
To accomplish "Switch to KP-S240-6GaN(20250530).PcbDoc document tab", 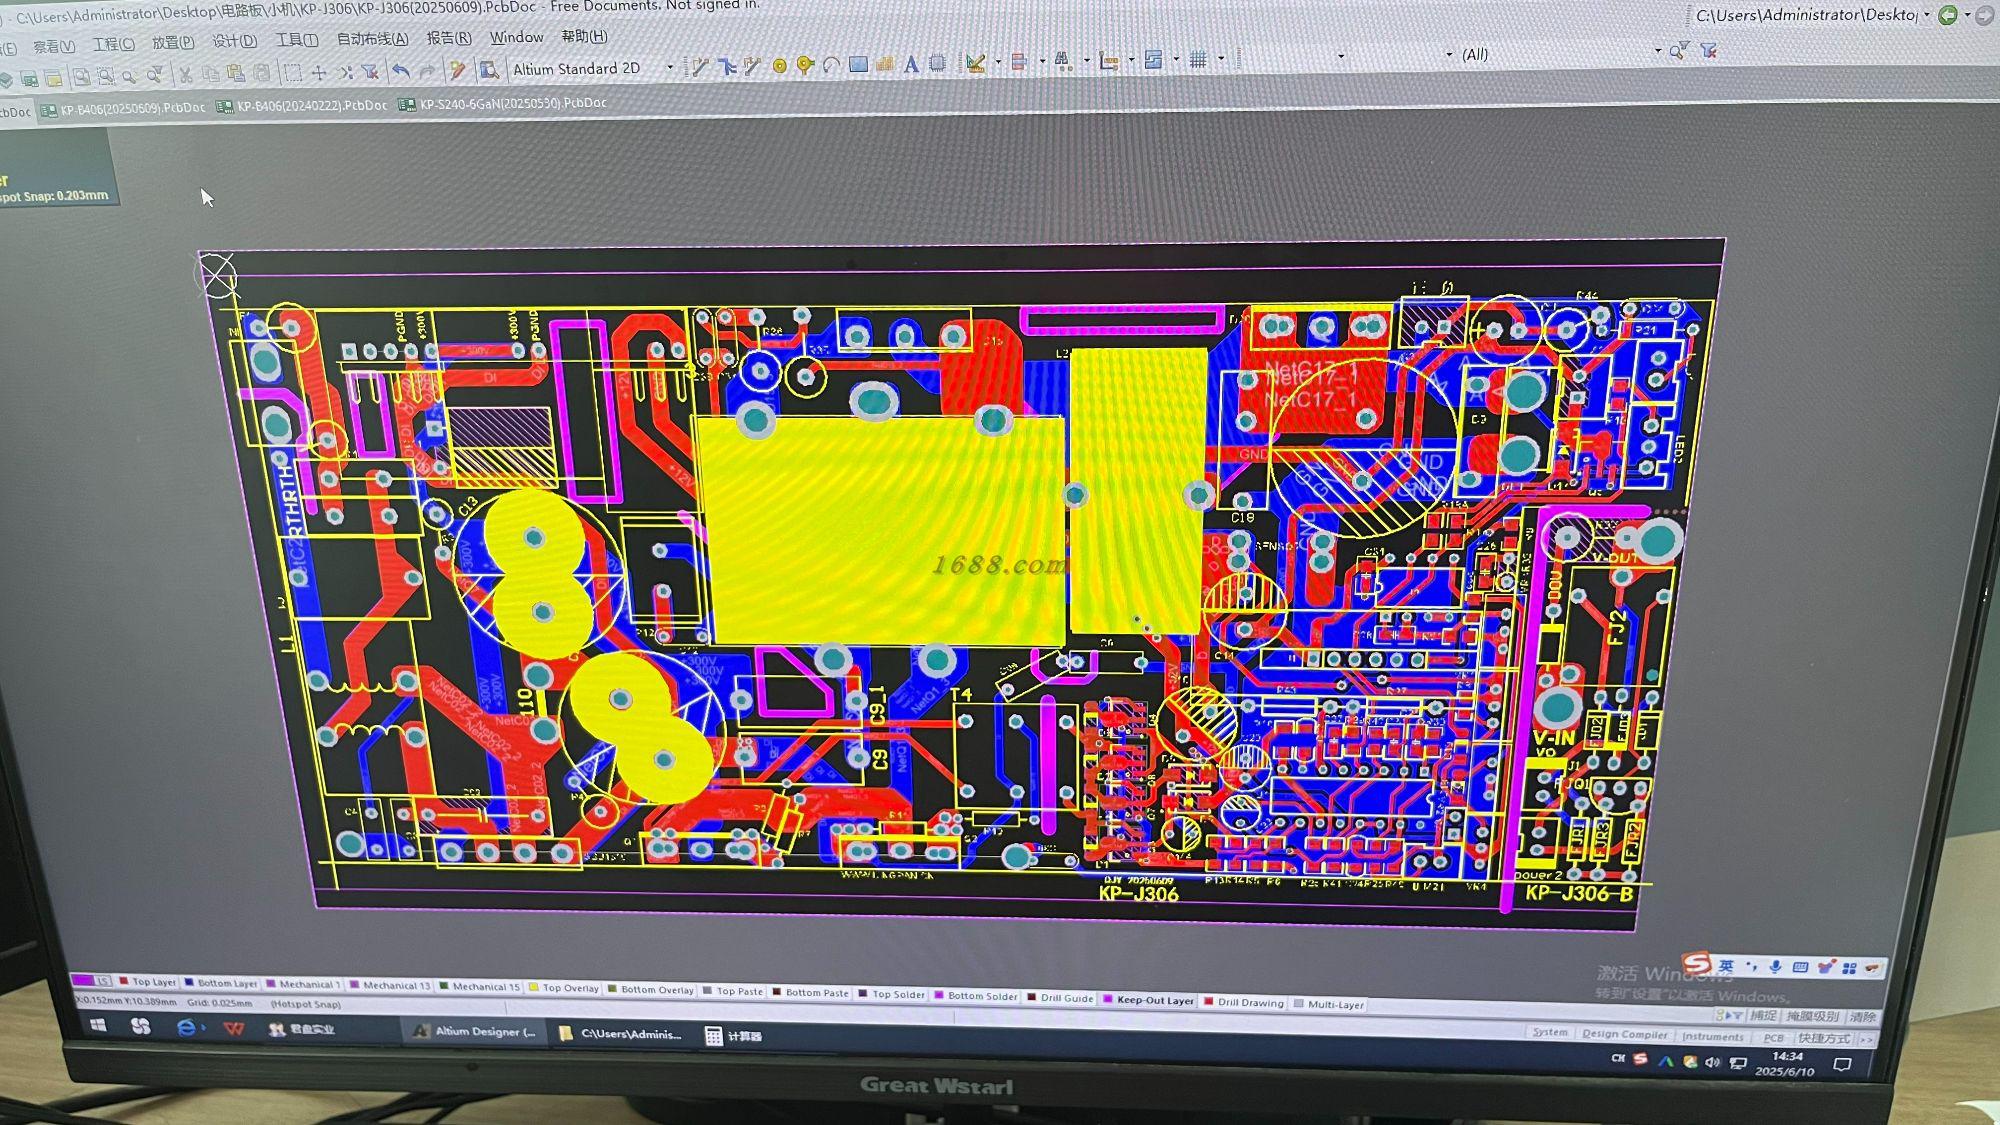I will point(503,103).
